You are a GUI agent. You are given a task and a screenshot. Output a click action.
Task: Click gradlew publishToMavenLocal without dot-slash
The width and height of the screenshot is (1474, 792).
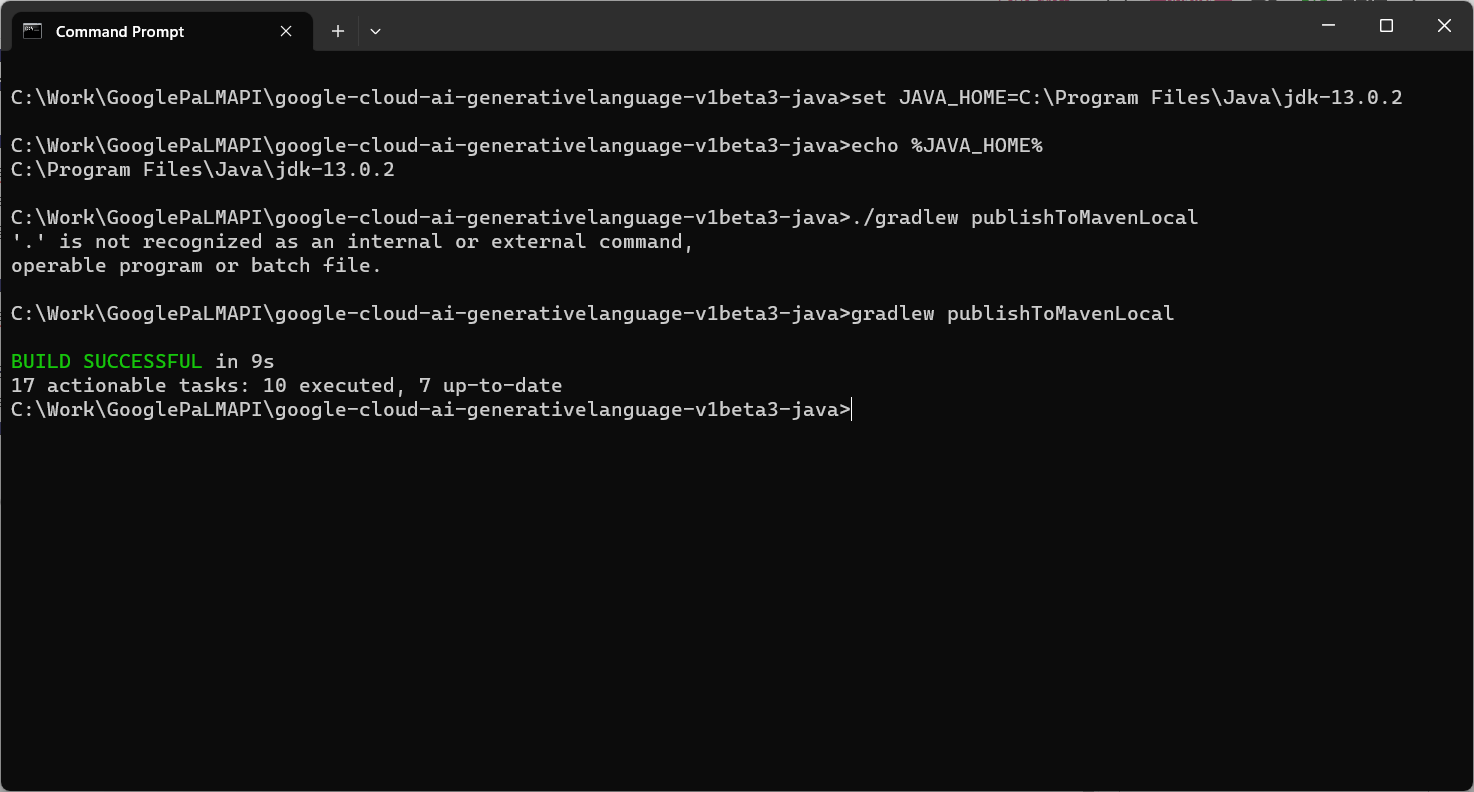[x=1013, y=314]
